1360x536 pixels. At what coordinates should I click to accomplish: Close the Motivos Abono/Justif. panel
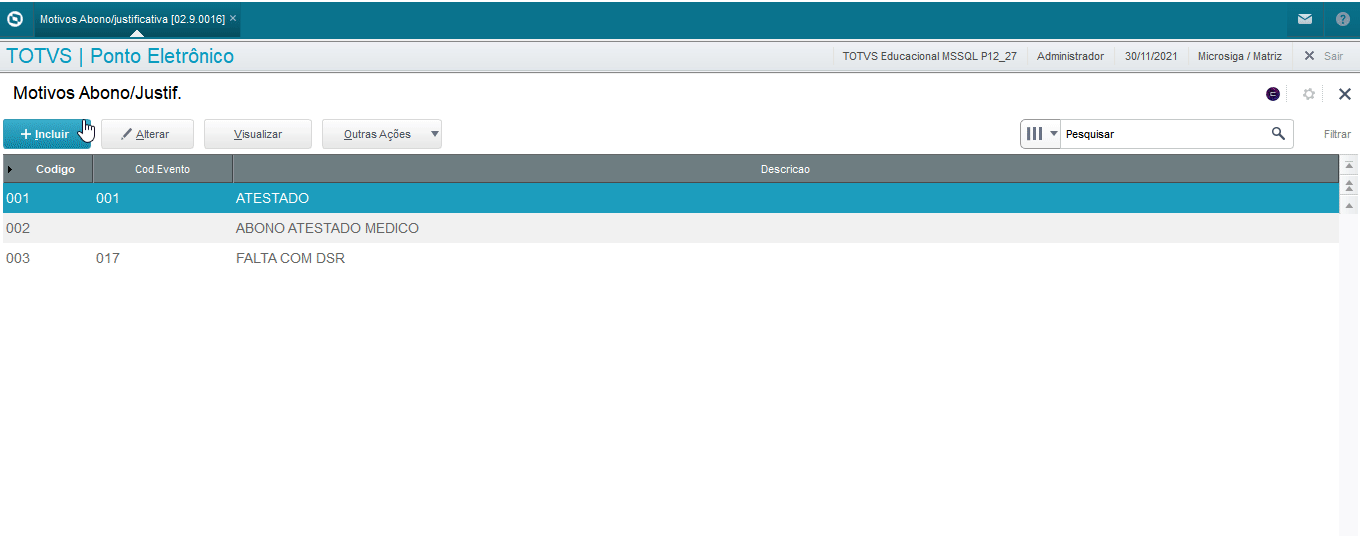pos(1345,94)
